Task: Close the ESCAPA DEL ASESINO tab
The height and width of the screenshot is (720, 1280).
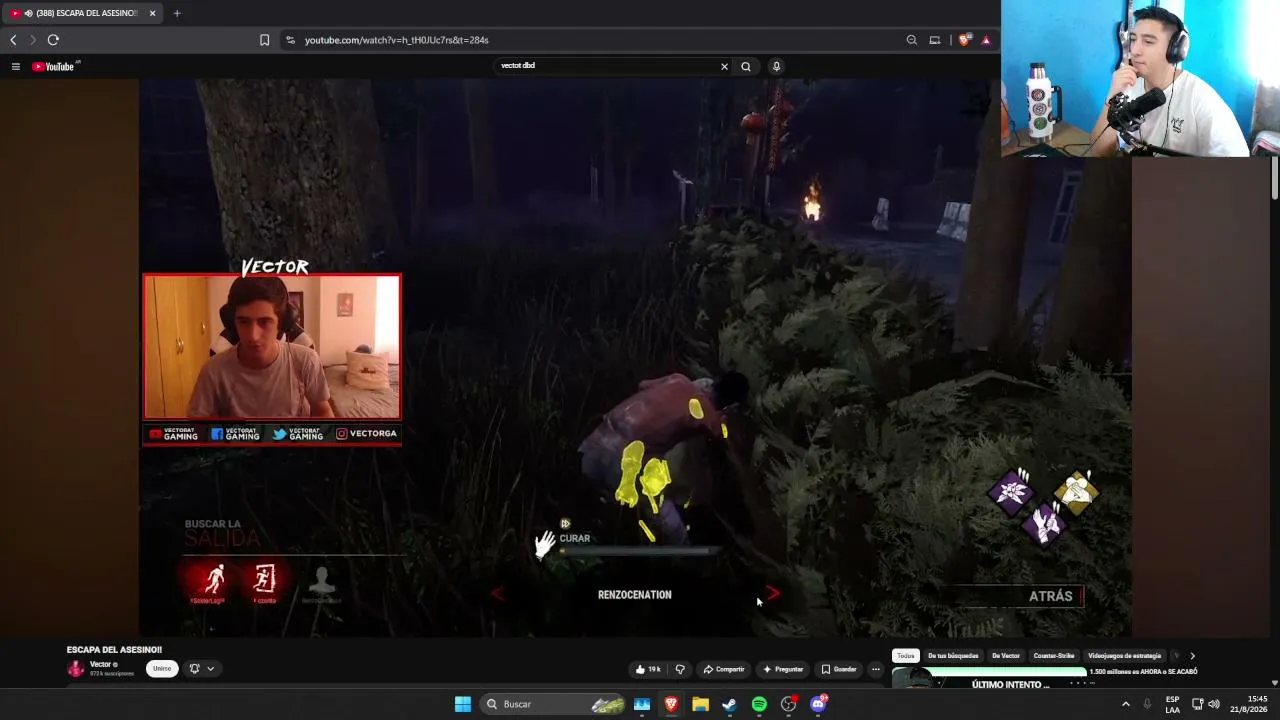Action: pos(152,13)
